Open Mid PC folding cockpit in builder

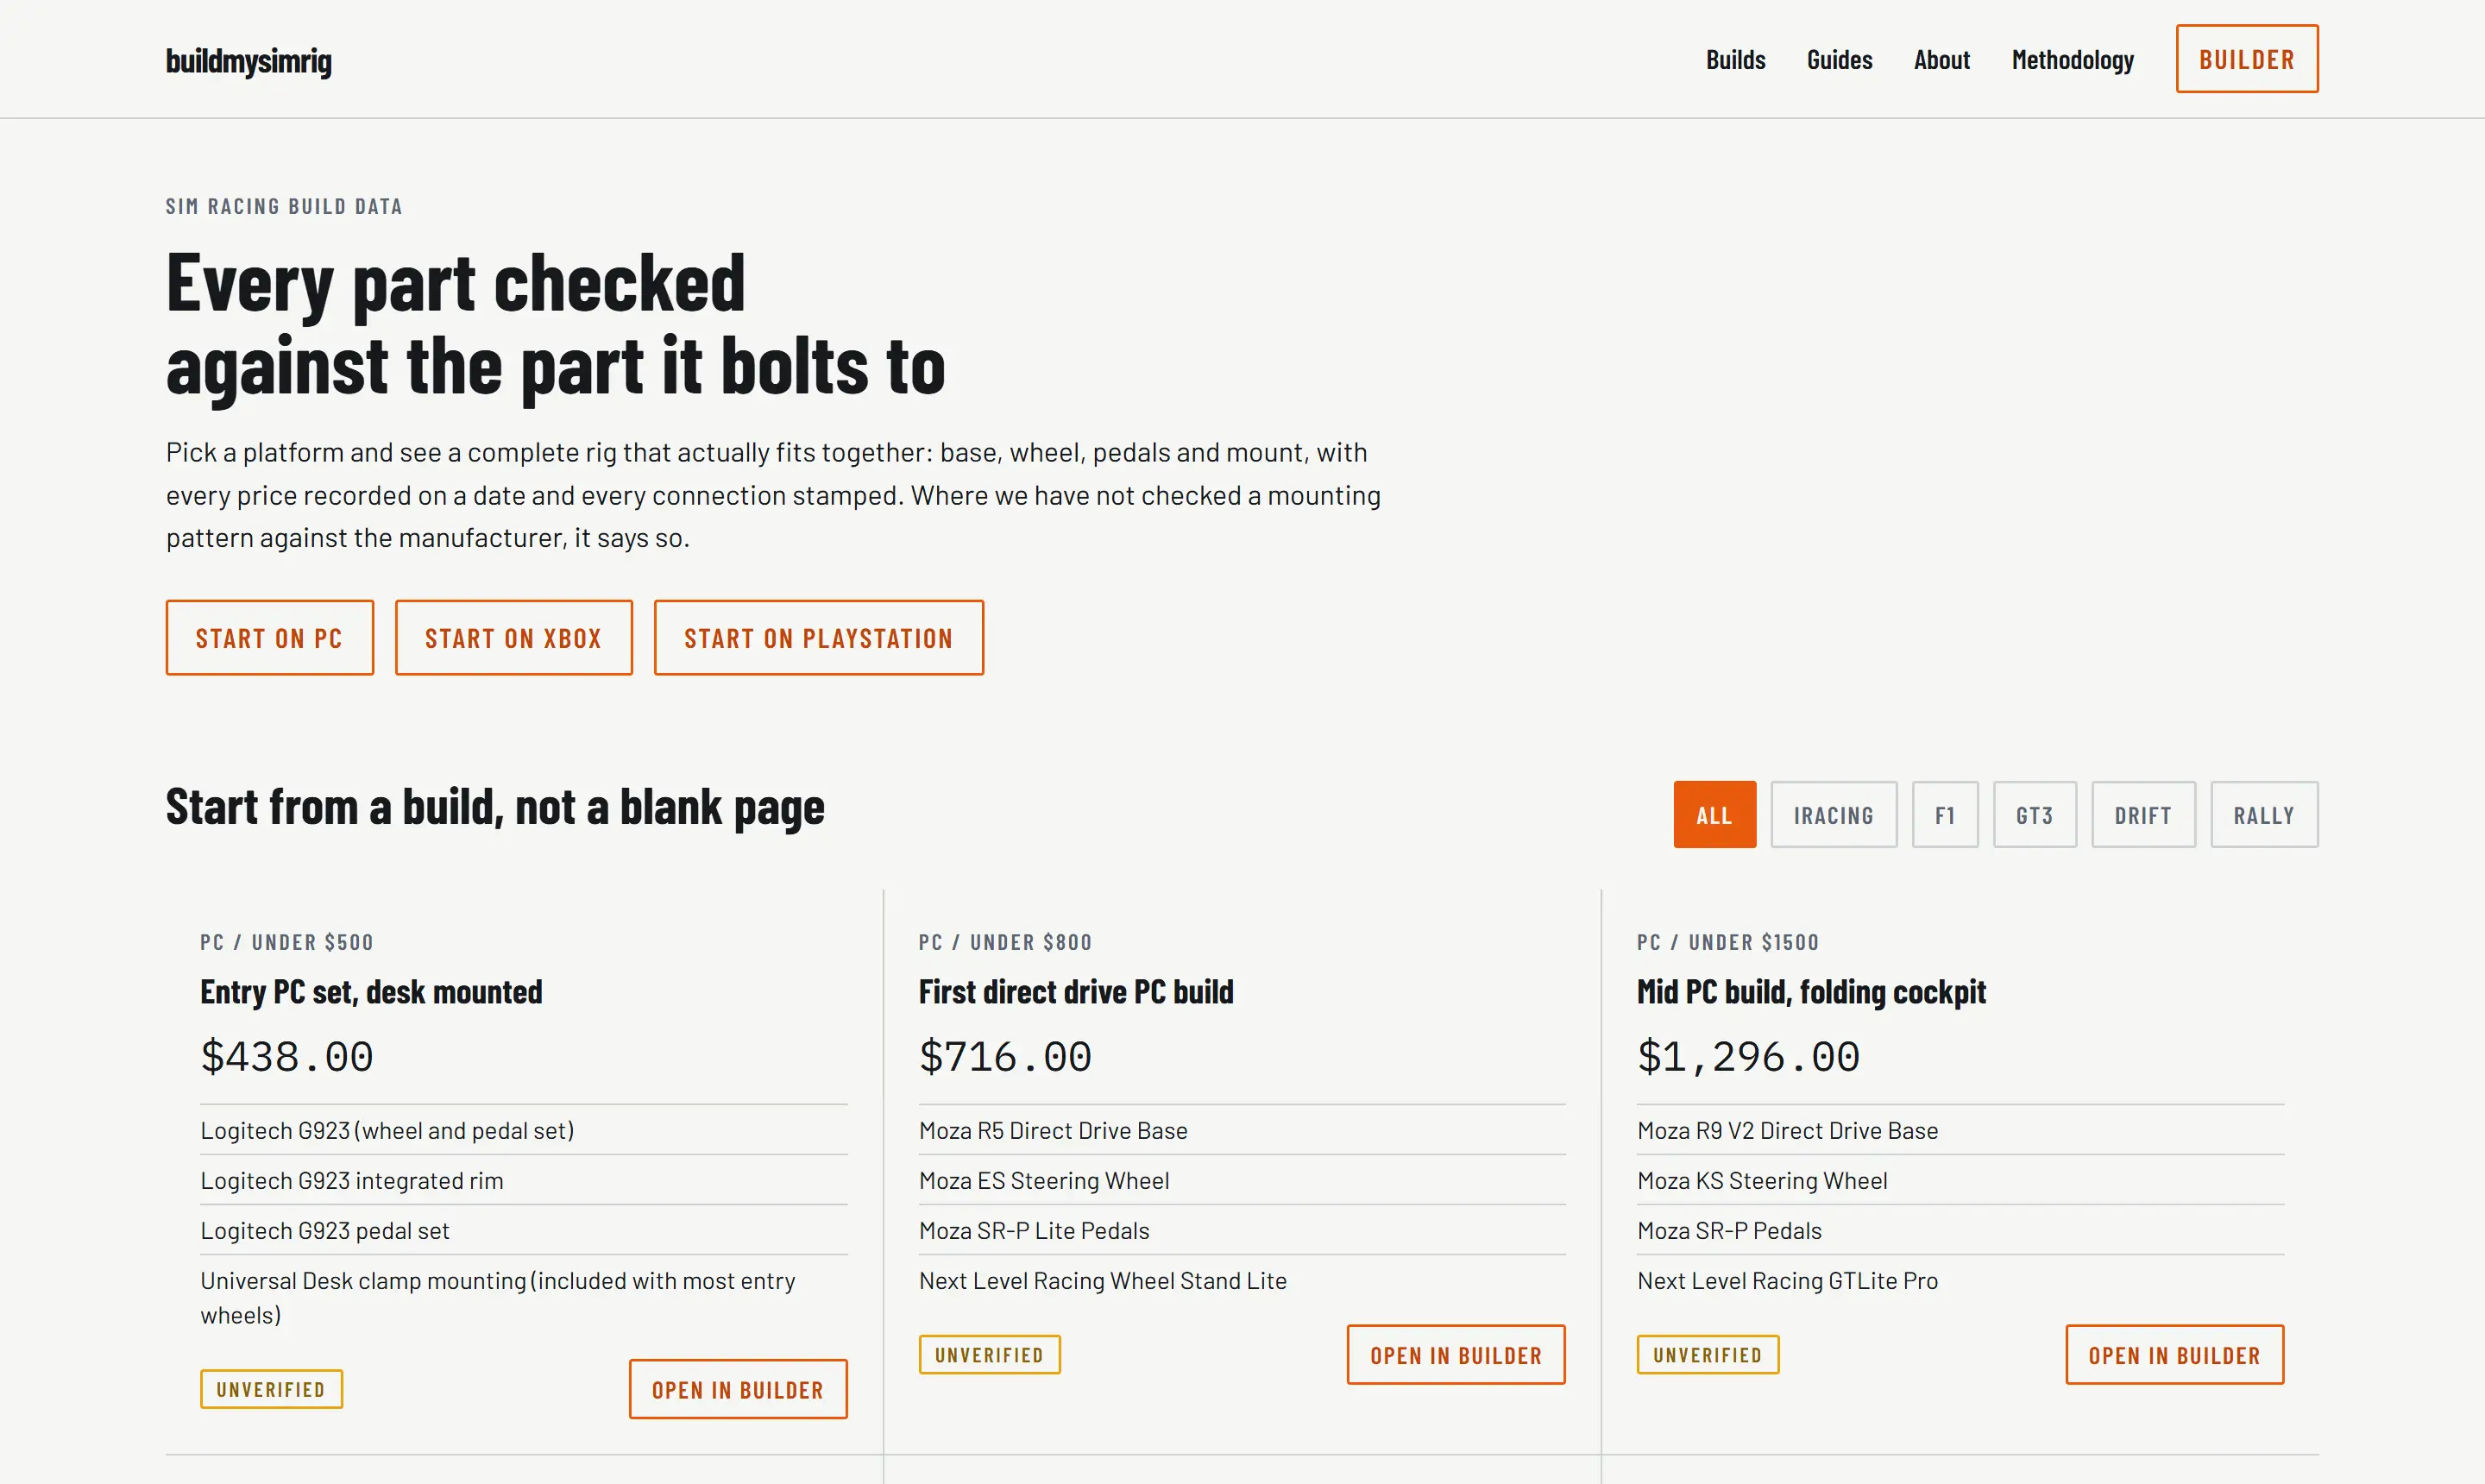[2174, 1355]
